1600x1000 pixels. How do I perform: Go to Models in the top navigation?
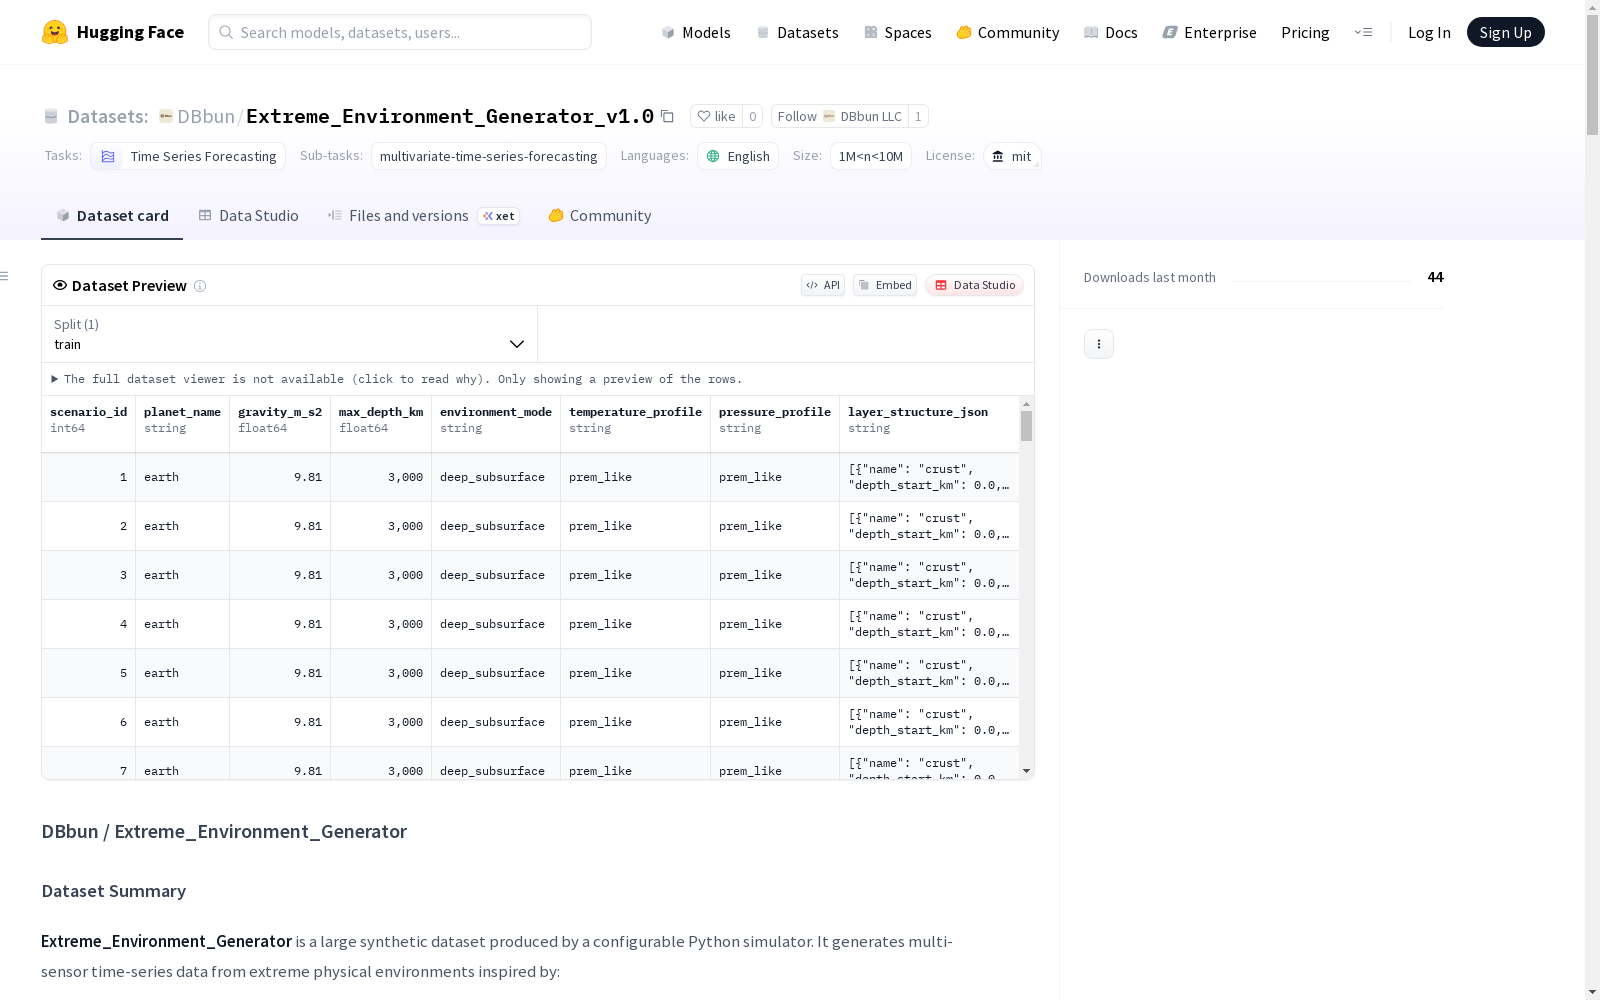coord(696,32)
